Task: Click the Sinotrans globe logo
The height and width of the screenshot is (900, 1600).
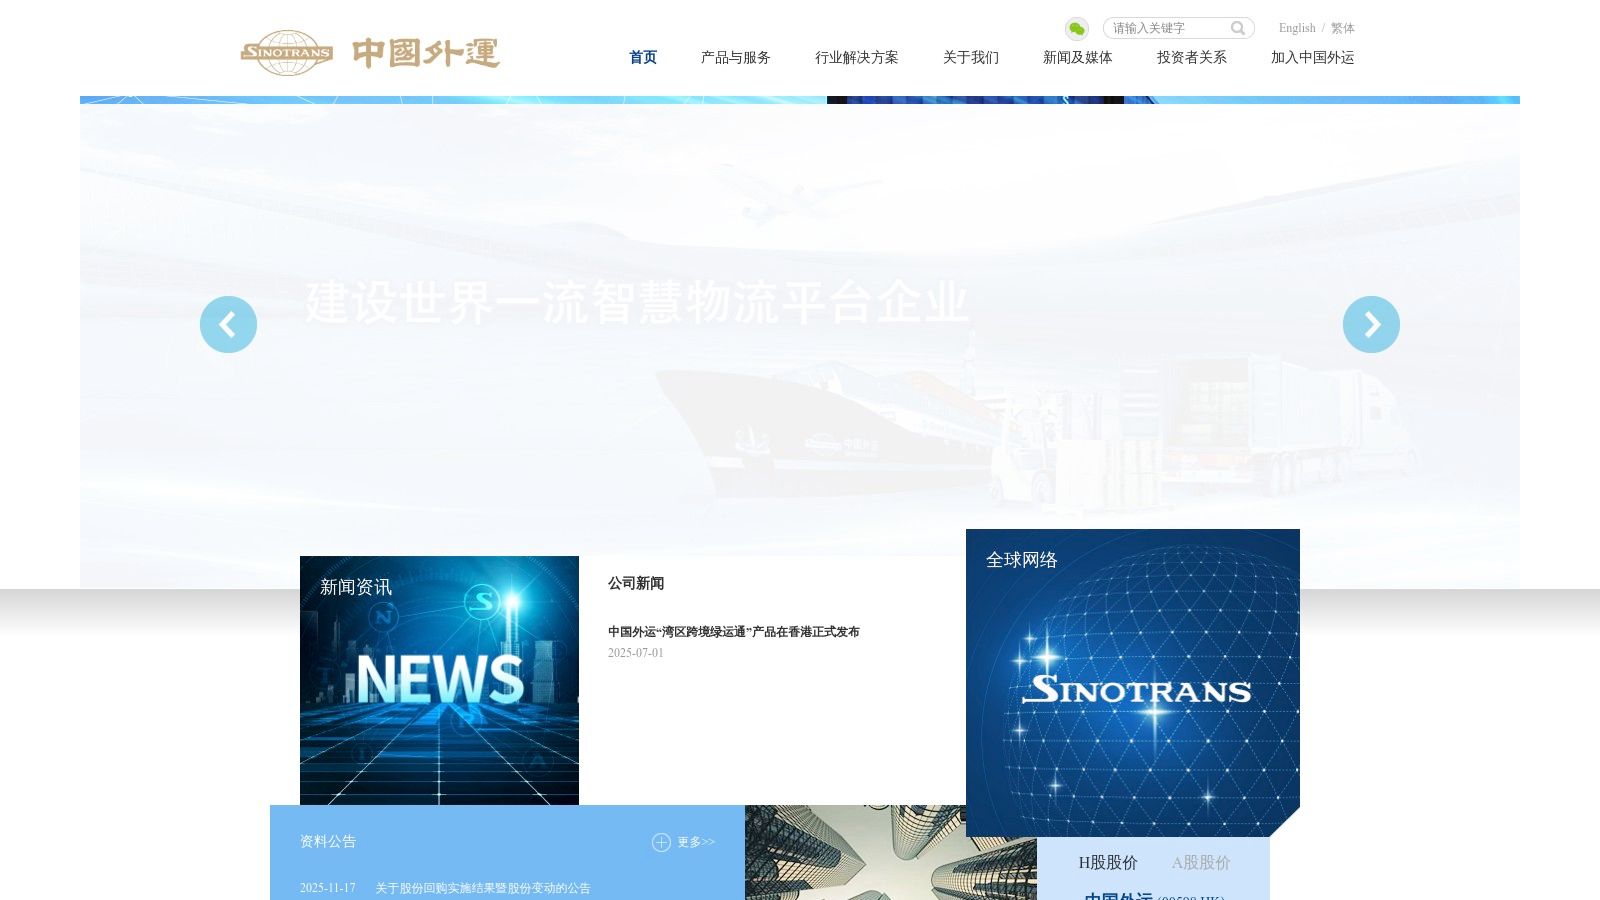Action: point(287,53)
